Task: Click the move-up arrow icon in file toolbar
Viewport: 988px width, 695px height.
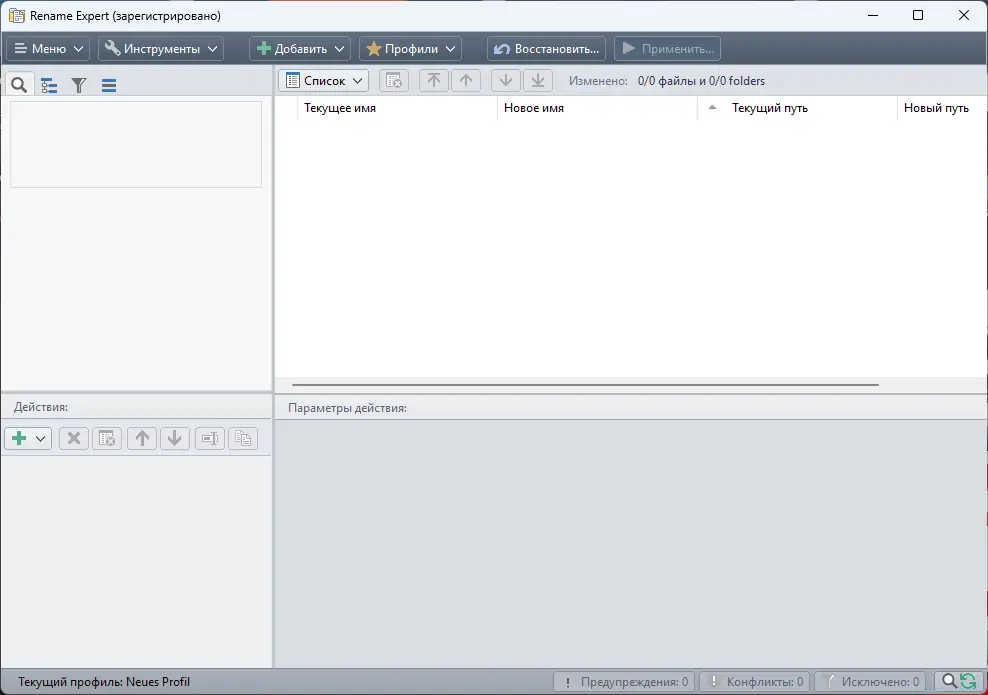Action: pyautogui.click(x=466, y=81)
